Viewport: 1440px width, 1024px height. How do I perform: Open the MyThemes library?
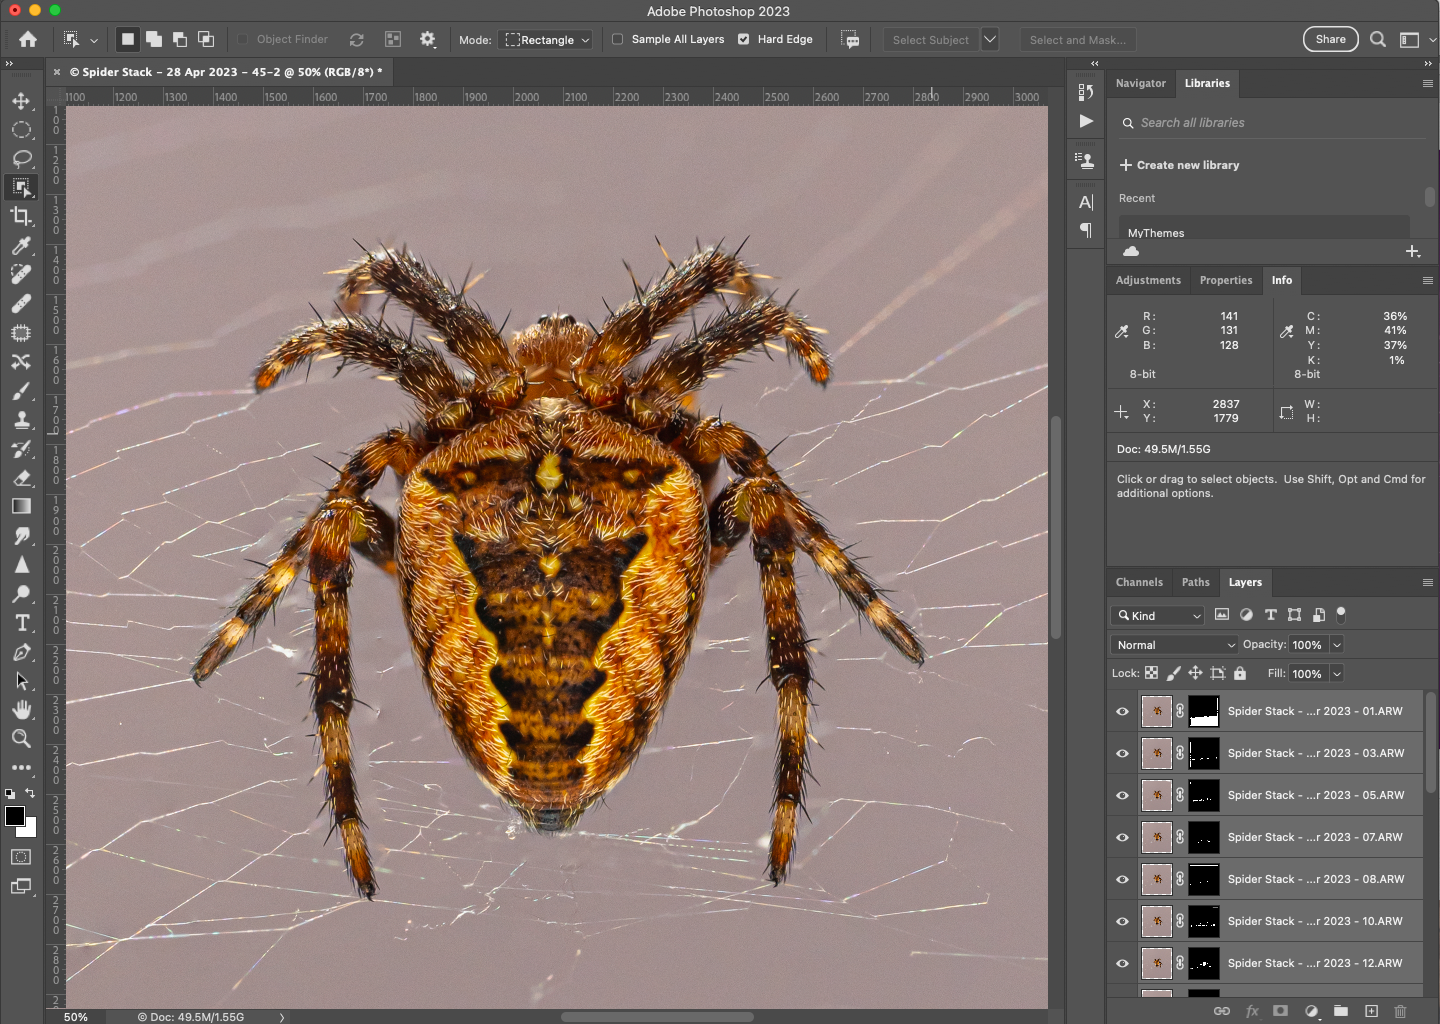1264,229
